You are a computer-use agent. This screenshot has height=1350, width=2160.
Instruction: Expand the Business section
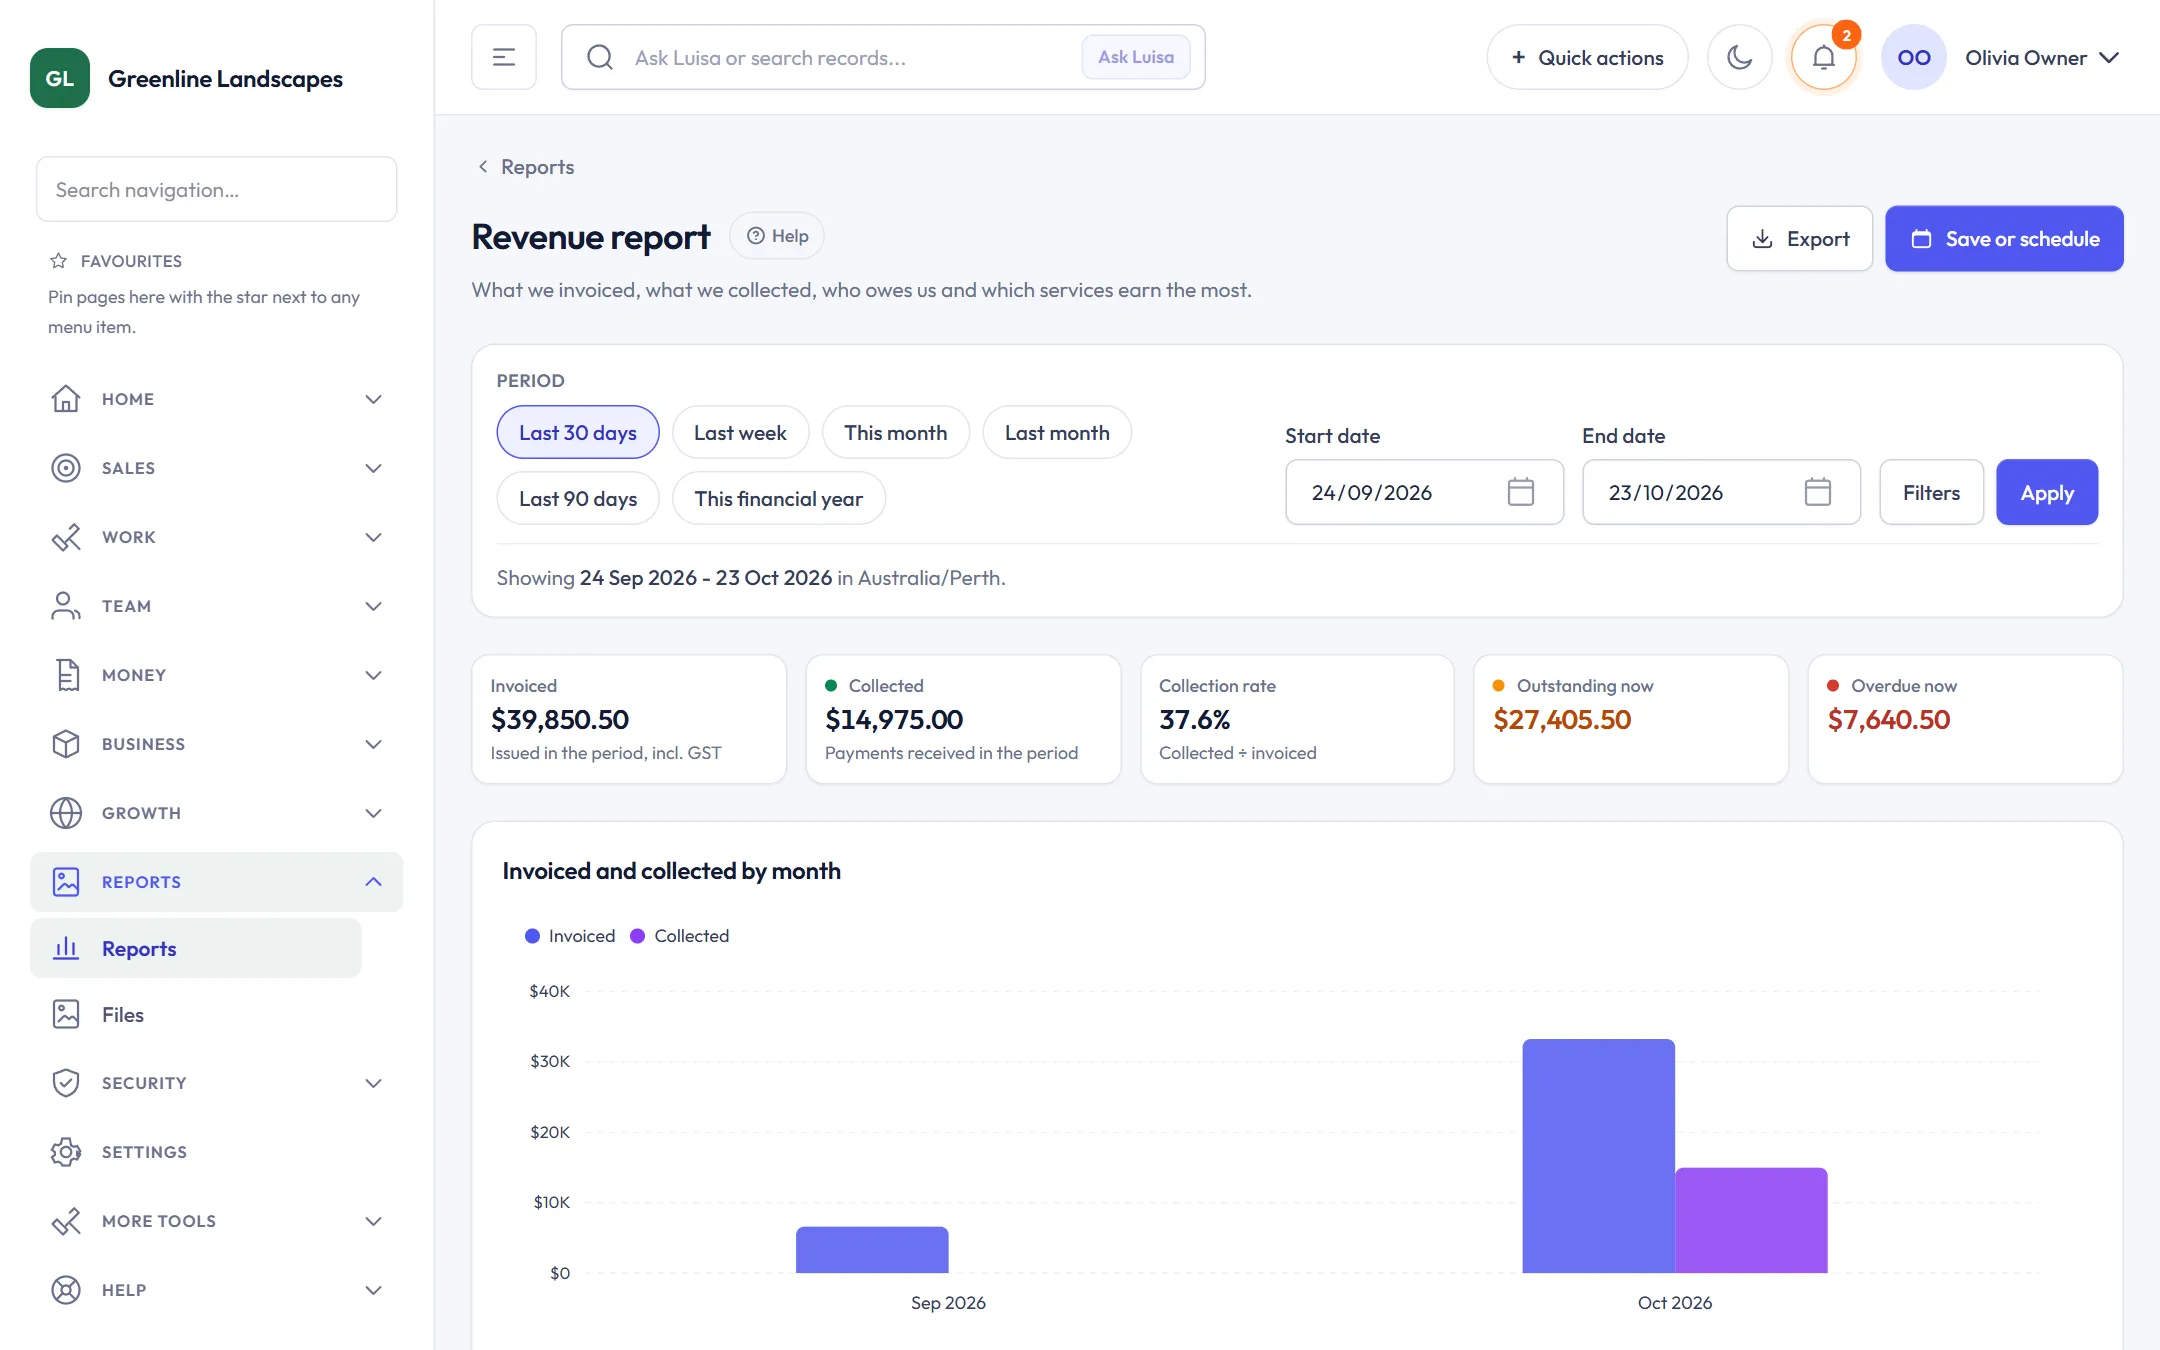point(216,744)
